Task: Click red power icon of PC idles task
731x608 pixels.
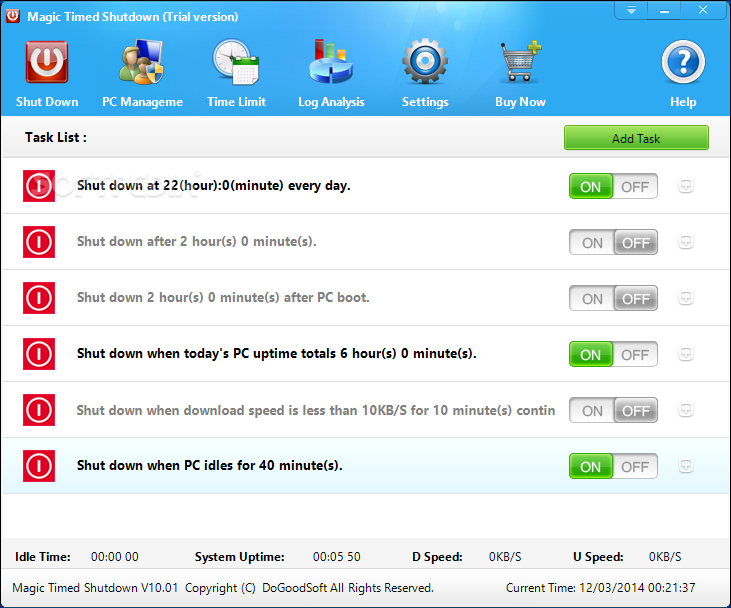Action: 39,466
